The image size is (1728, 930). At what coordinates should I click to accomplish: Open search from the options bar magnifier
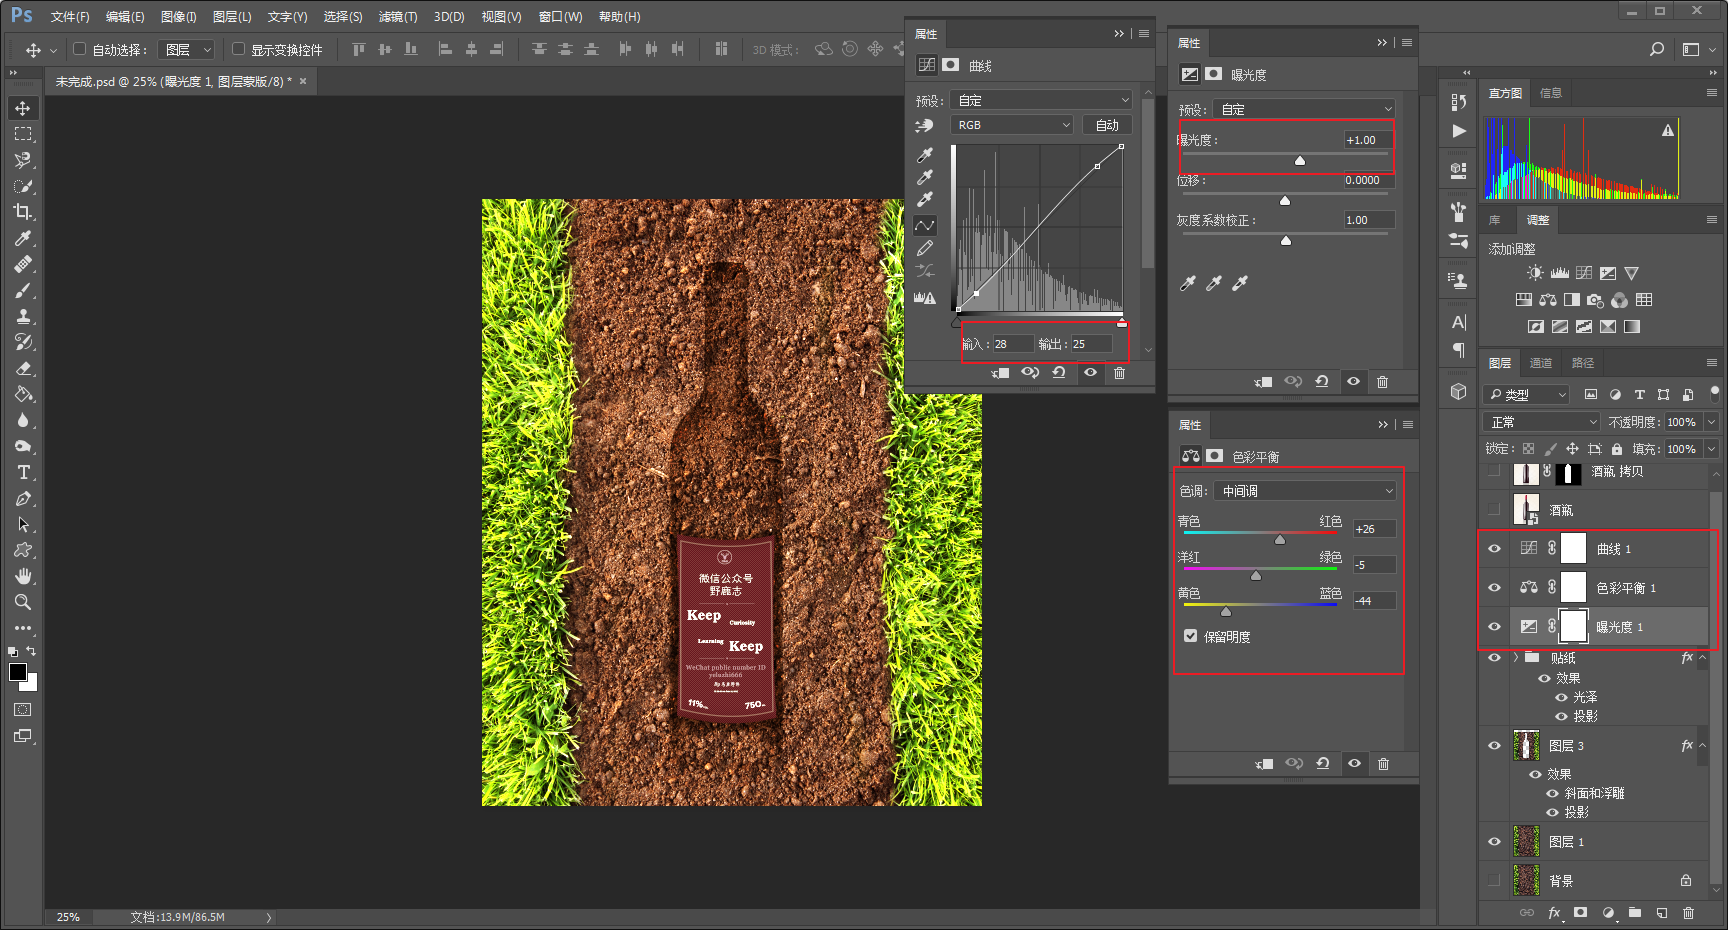(x=1657, y=49)
